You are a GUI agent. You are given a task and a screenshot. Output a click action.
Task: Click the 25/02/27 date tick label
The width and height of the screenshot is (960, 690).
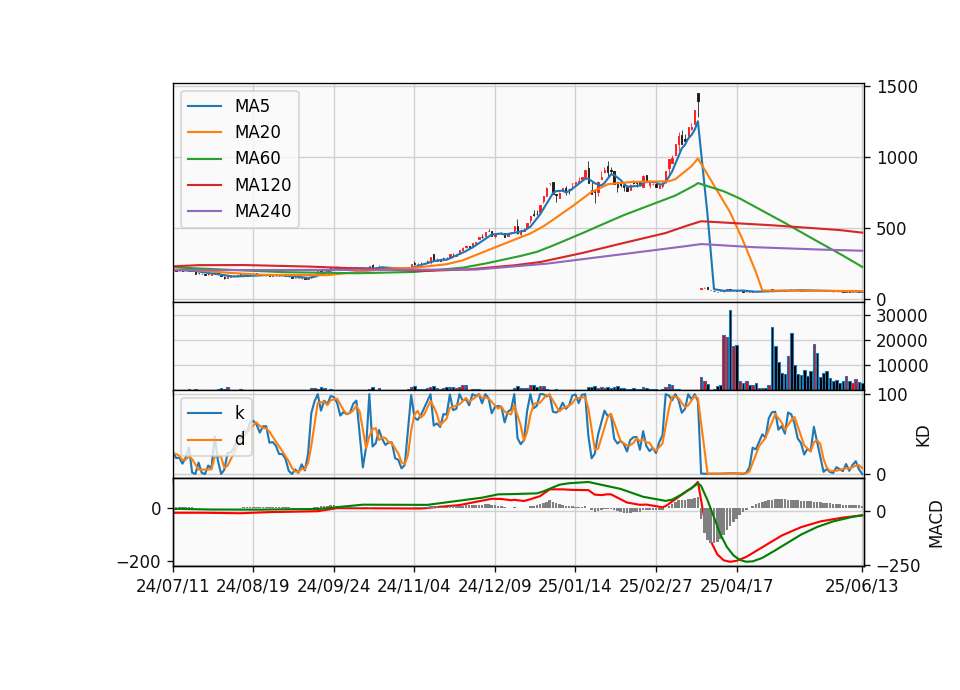pos(656,586)
